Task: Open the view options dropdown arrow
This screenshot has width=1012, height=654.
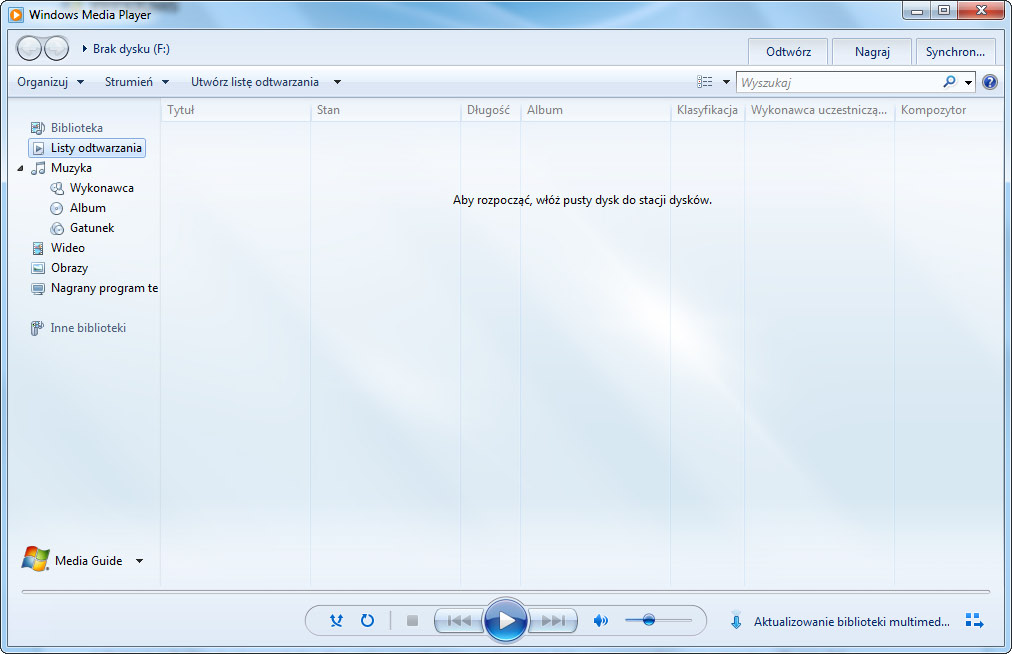Action: [726, 82]
